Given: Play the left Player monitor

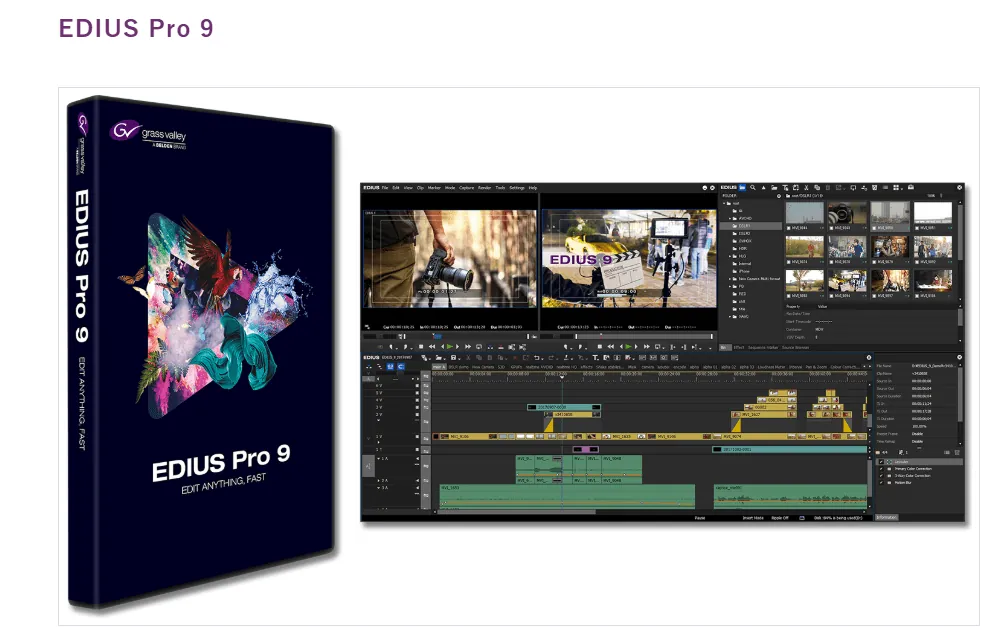Looking at the screenshot, I should (x=450, y=347).
